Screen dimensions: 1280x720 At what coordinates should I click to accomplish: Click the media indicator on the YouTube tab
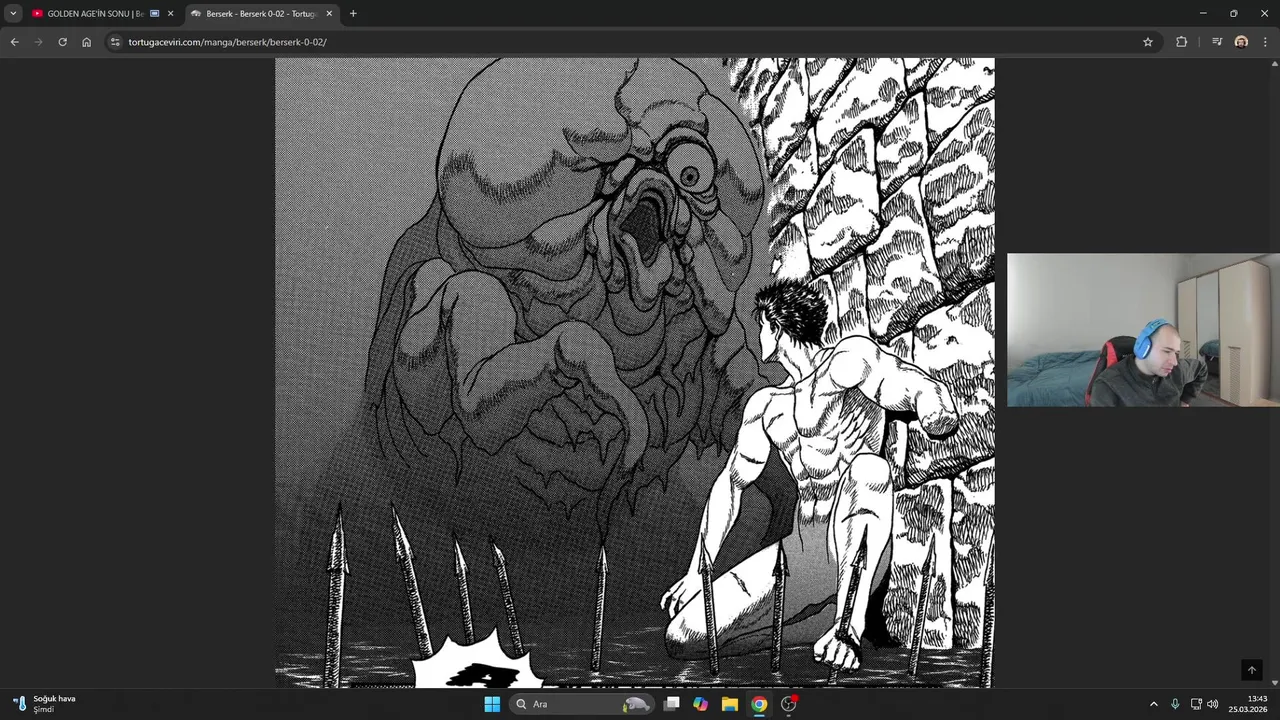coord(154,14)
